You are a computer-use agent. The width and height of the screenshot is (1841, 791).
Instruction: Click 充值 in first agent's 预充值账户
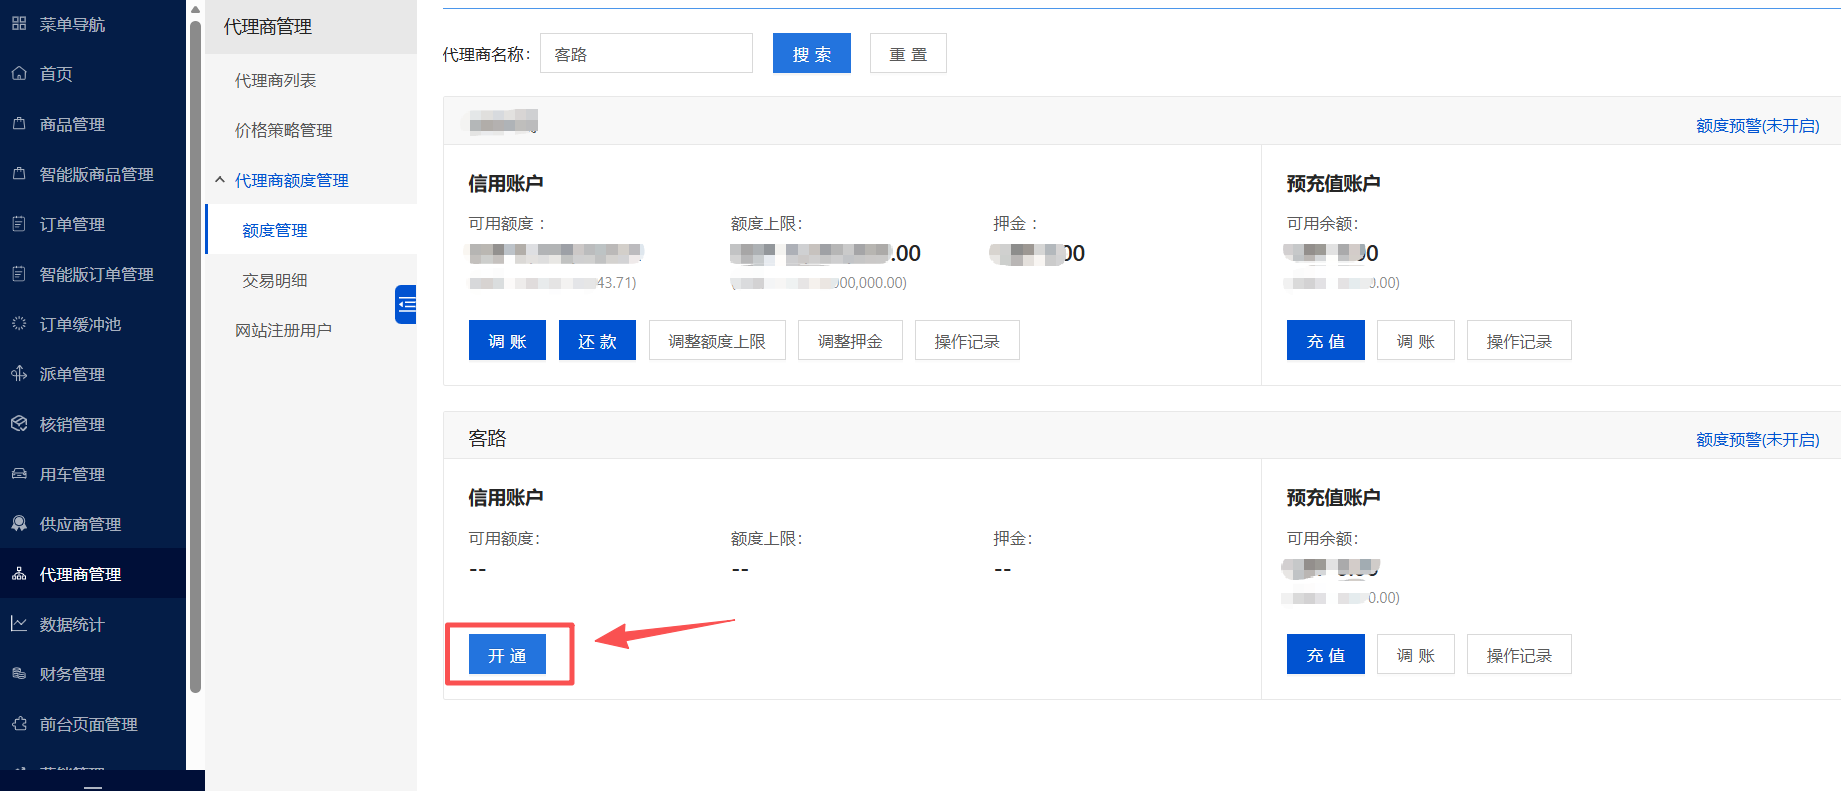click(1326, 340)
